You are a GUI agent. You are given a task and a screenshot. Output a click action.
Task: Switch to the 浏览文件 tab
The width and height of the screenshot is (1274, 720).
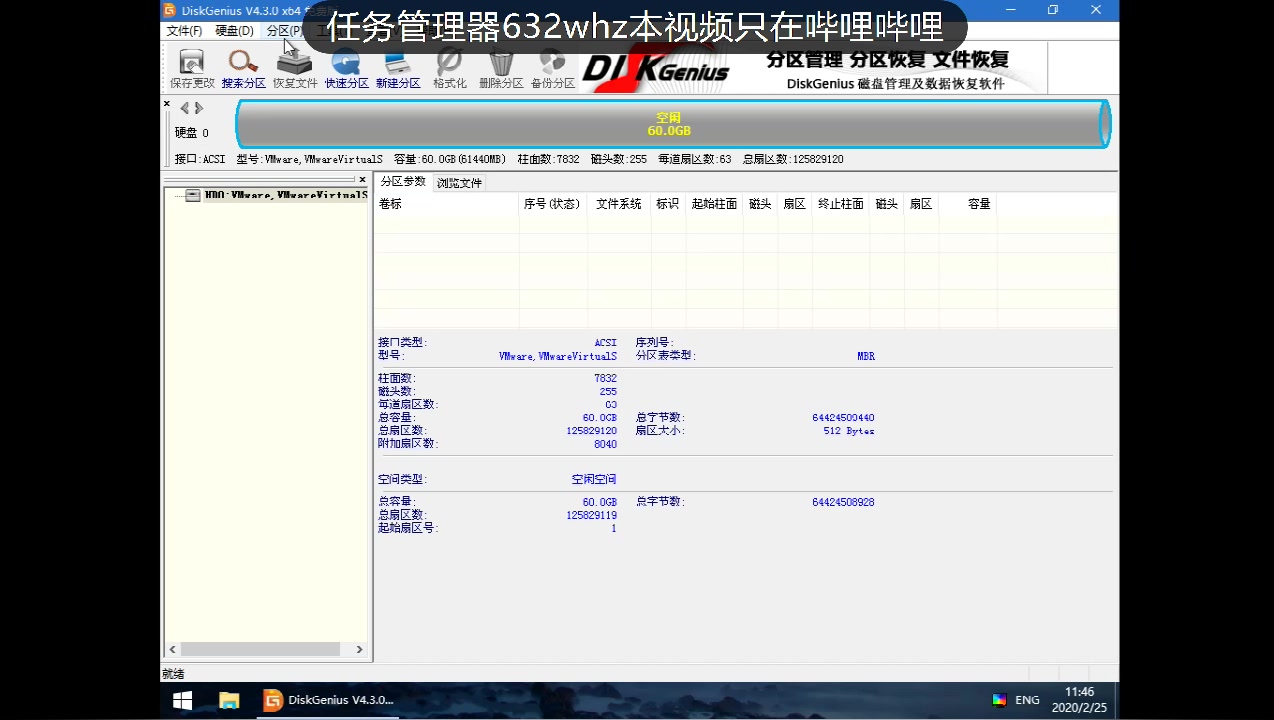458,182
